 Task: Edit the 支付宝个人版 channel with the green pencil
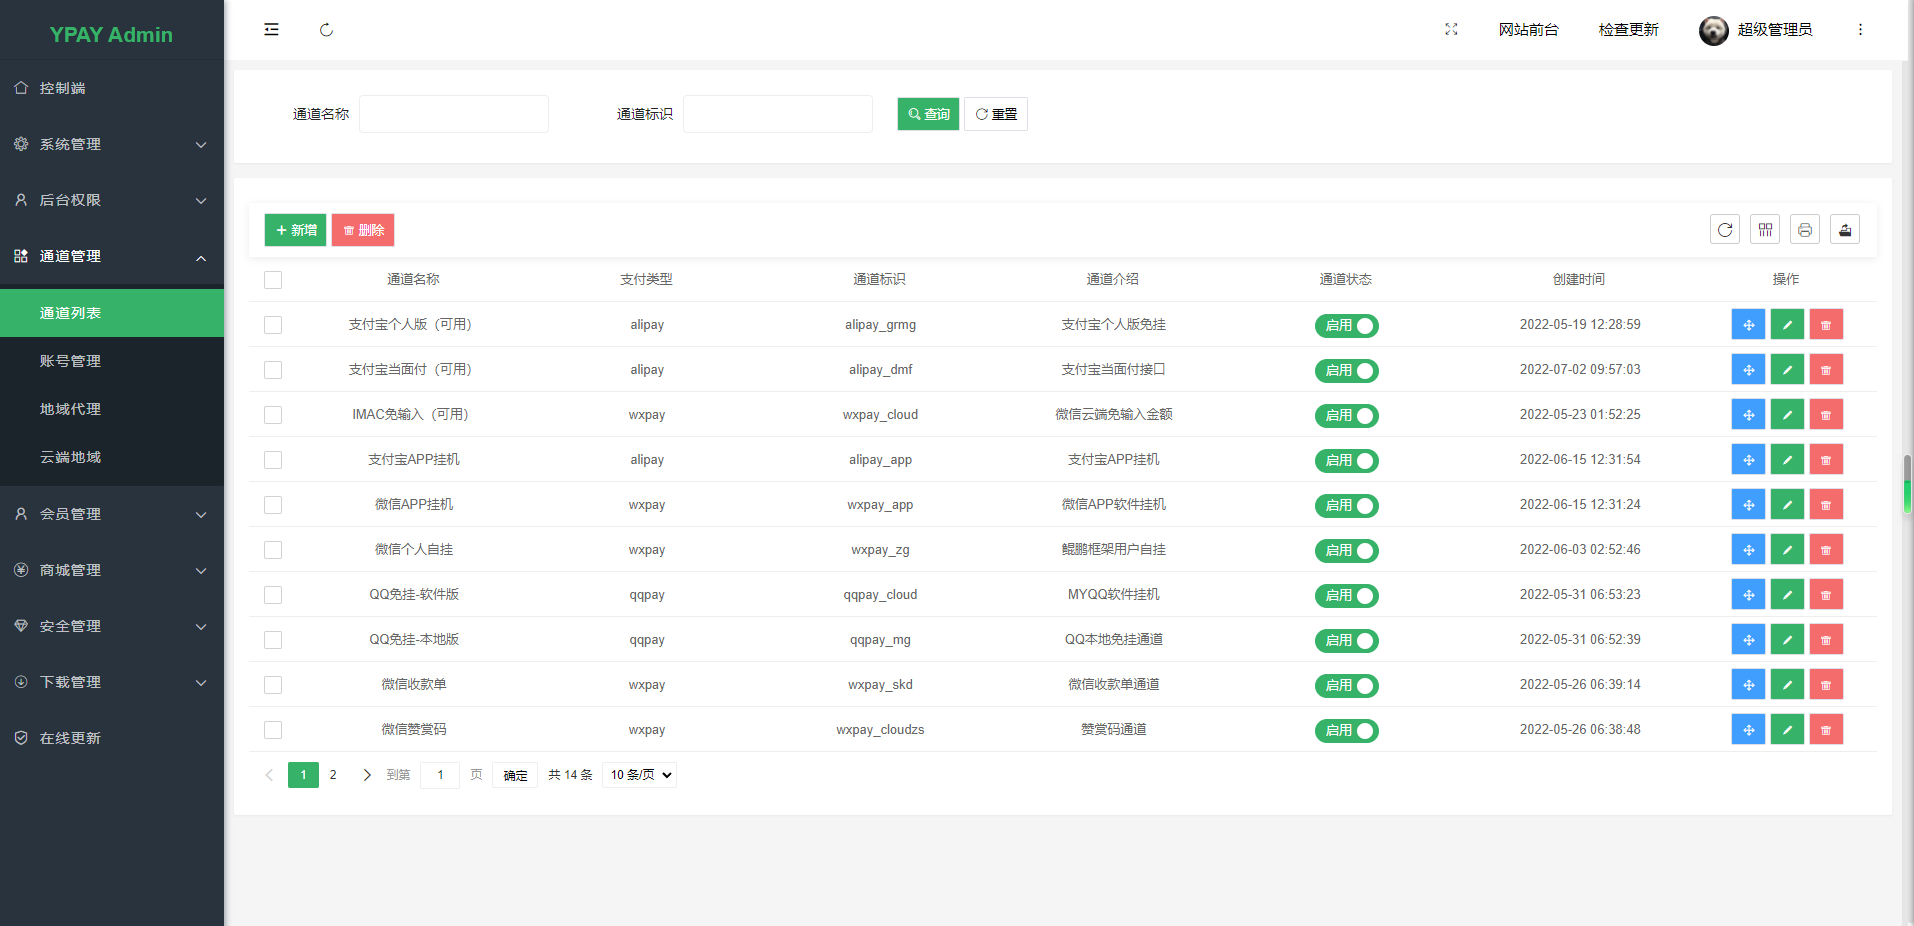coord(1786,324)
